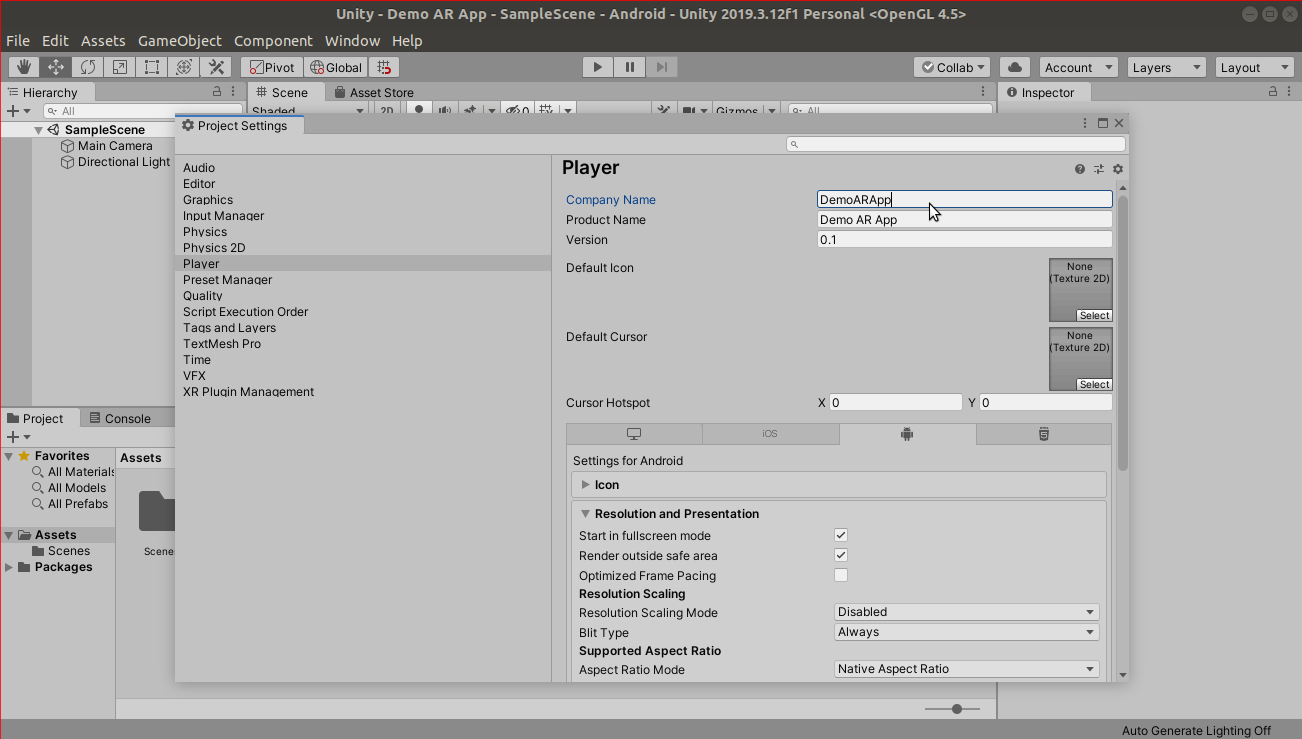
Task: Adjust the asset icon size slider
Action: 952,709
